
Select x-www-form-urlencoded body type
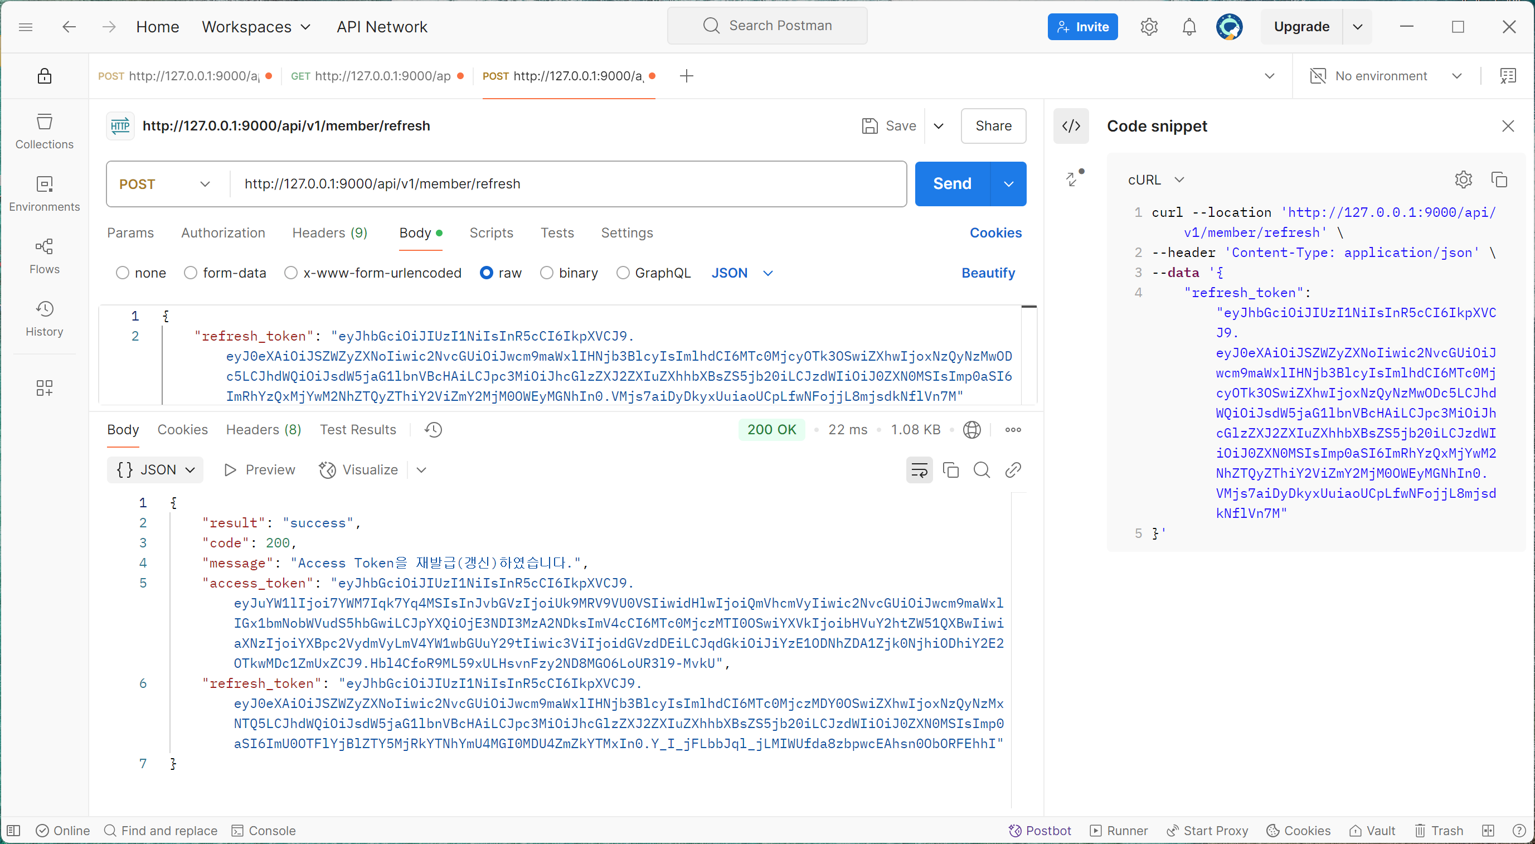[x=290, y=273]
